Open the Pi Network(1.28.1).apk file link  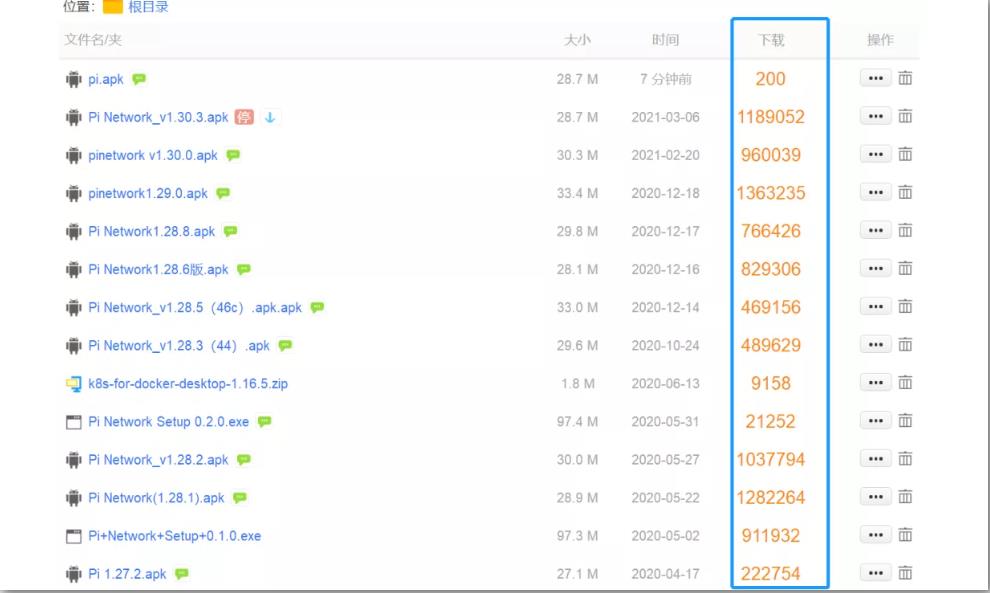(x=157, y=498)
